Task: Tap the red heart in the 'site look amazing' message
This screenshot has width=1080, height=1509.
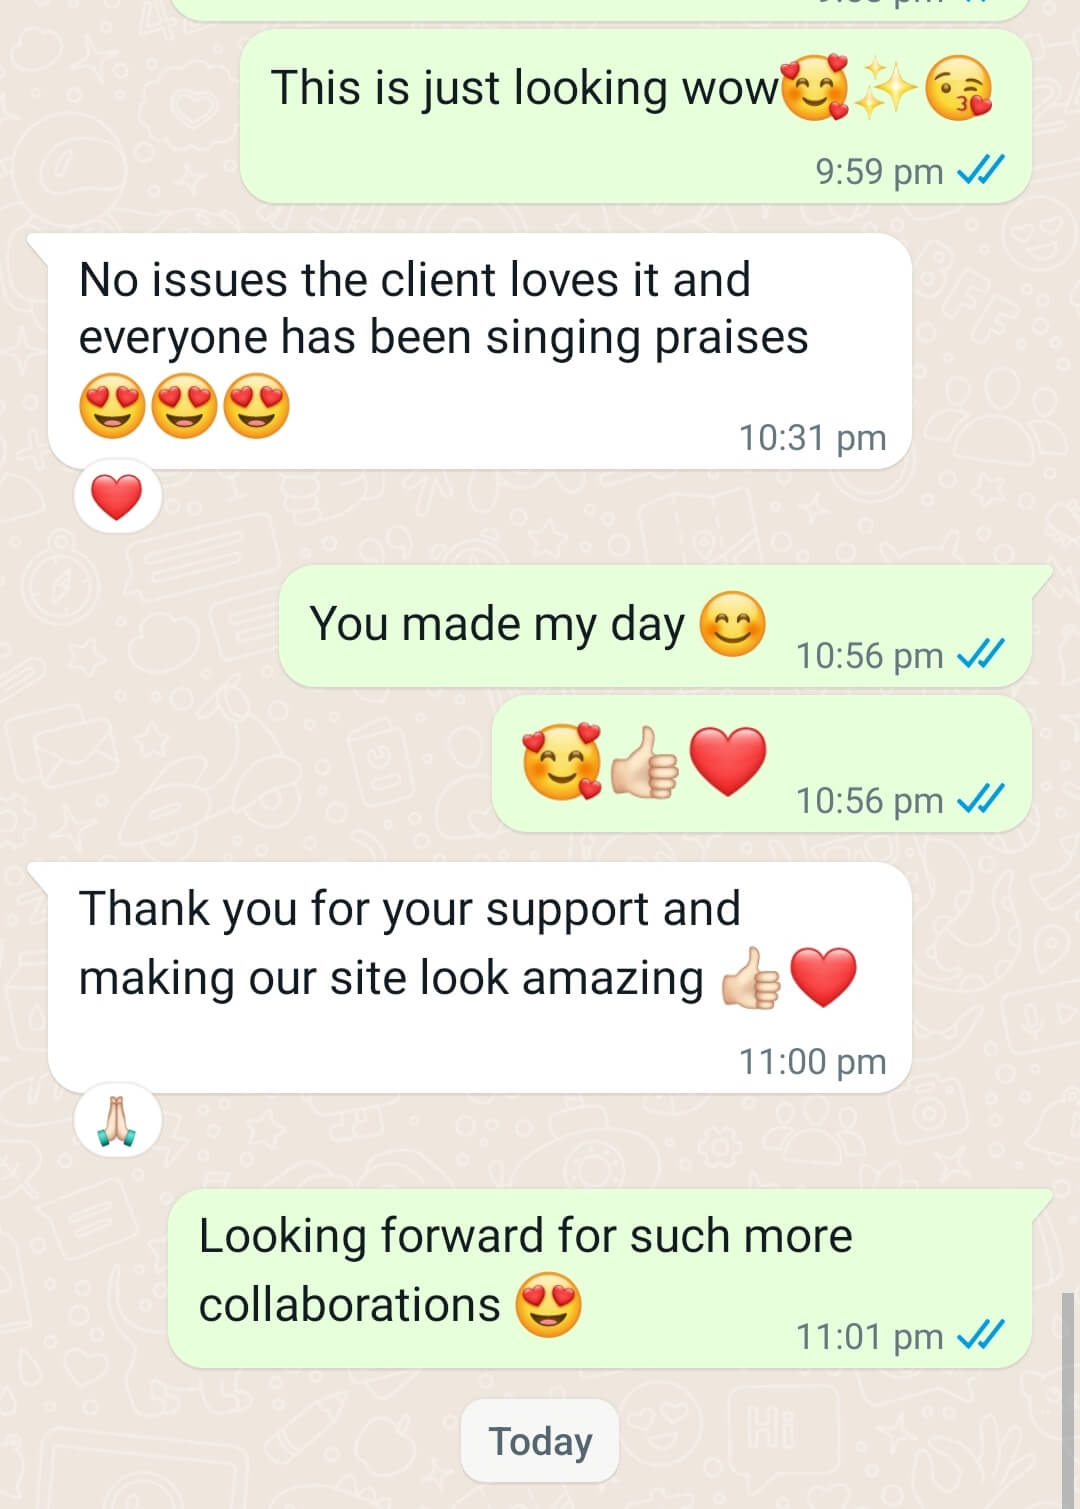Action: pos(823,978)
